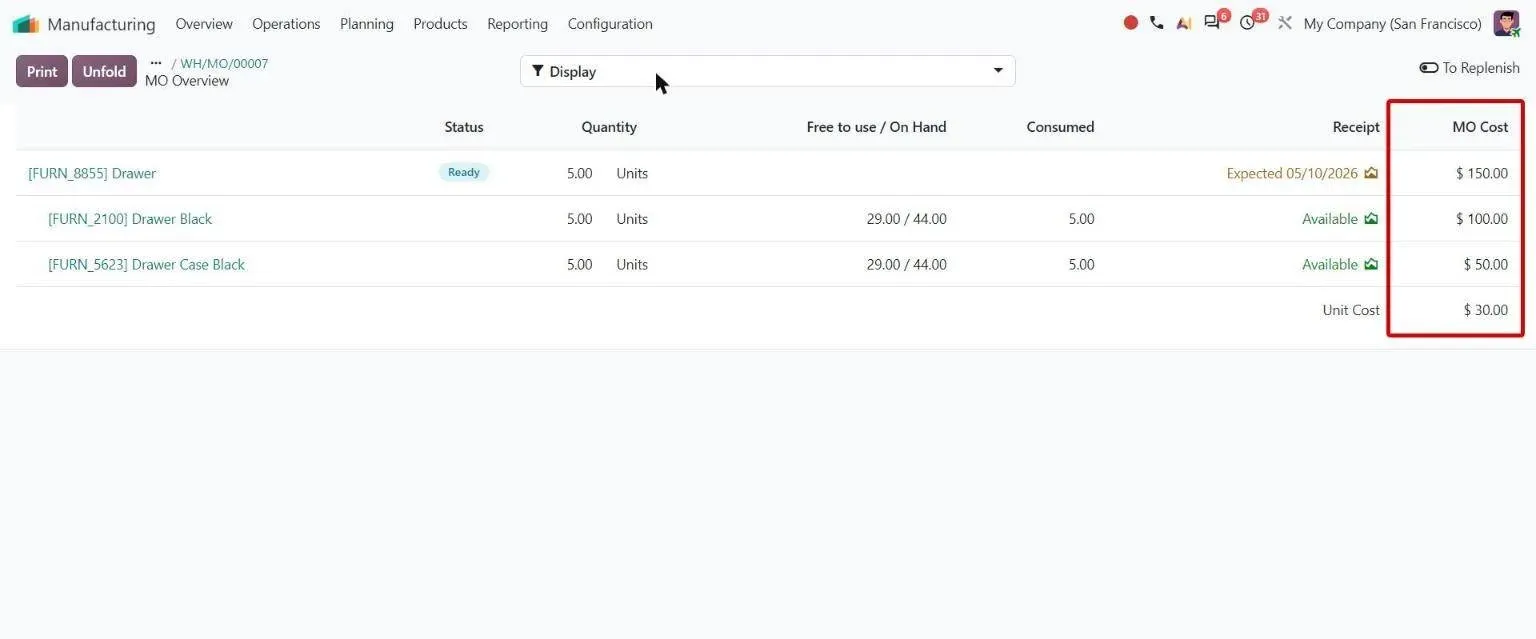The width and height of the screenshot is (1536, 639).
Task: Open the Products menu
Action: pos(440,24)
